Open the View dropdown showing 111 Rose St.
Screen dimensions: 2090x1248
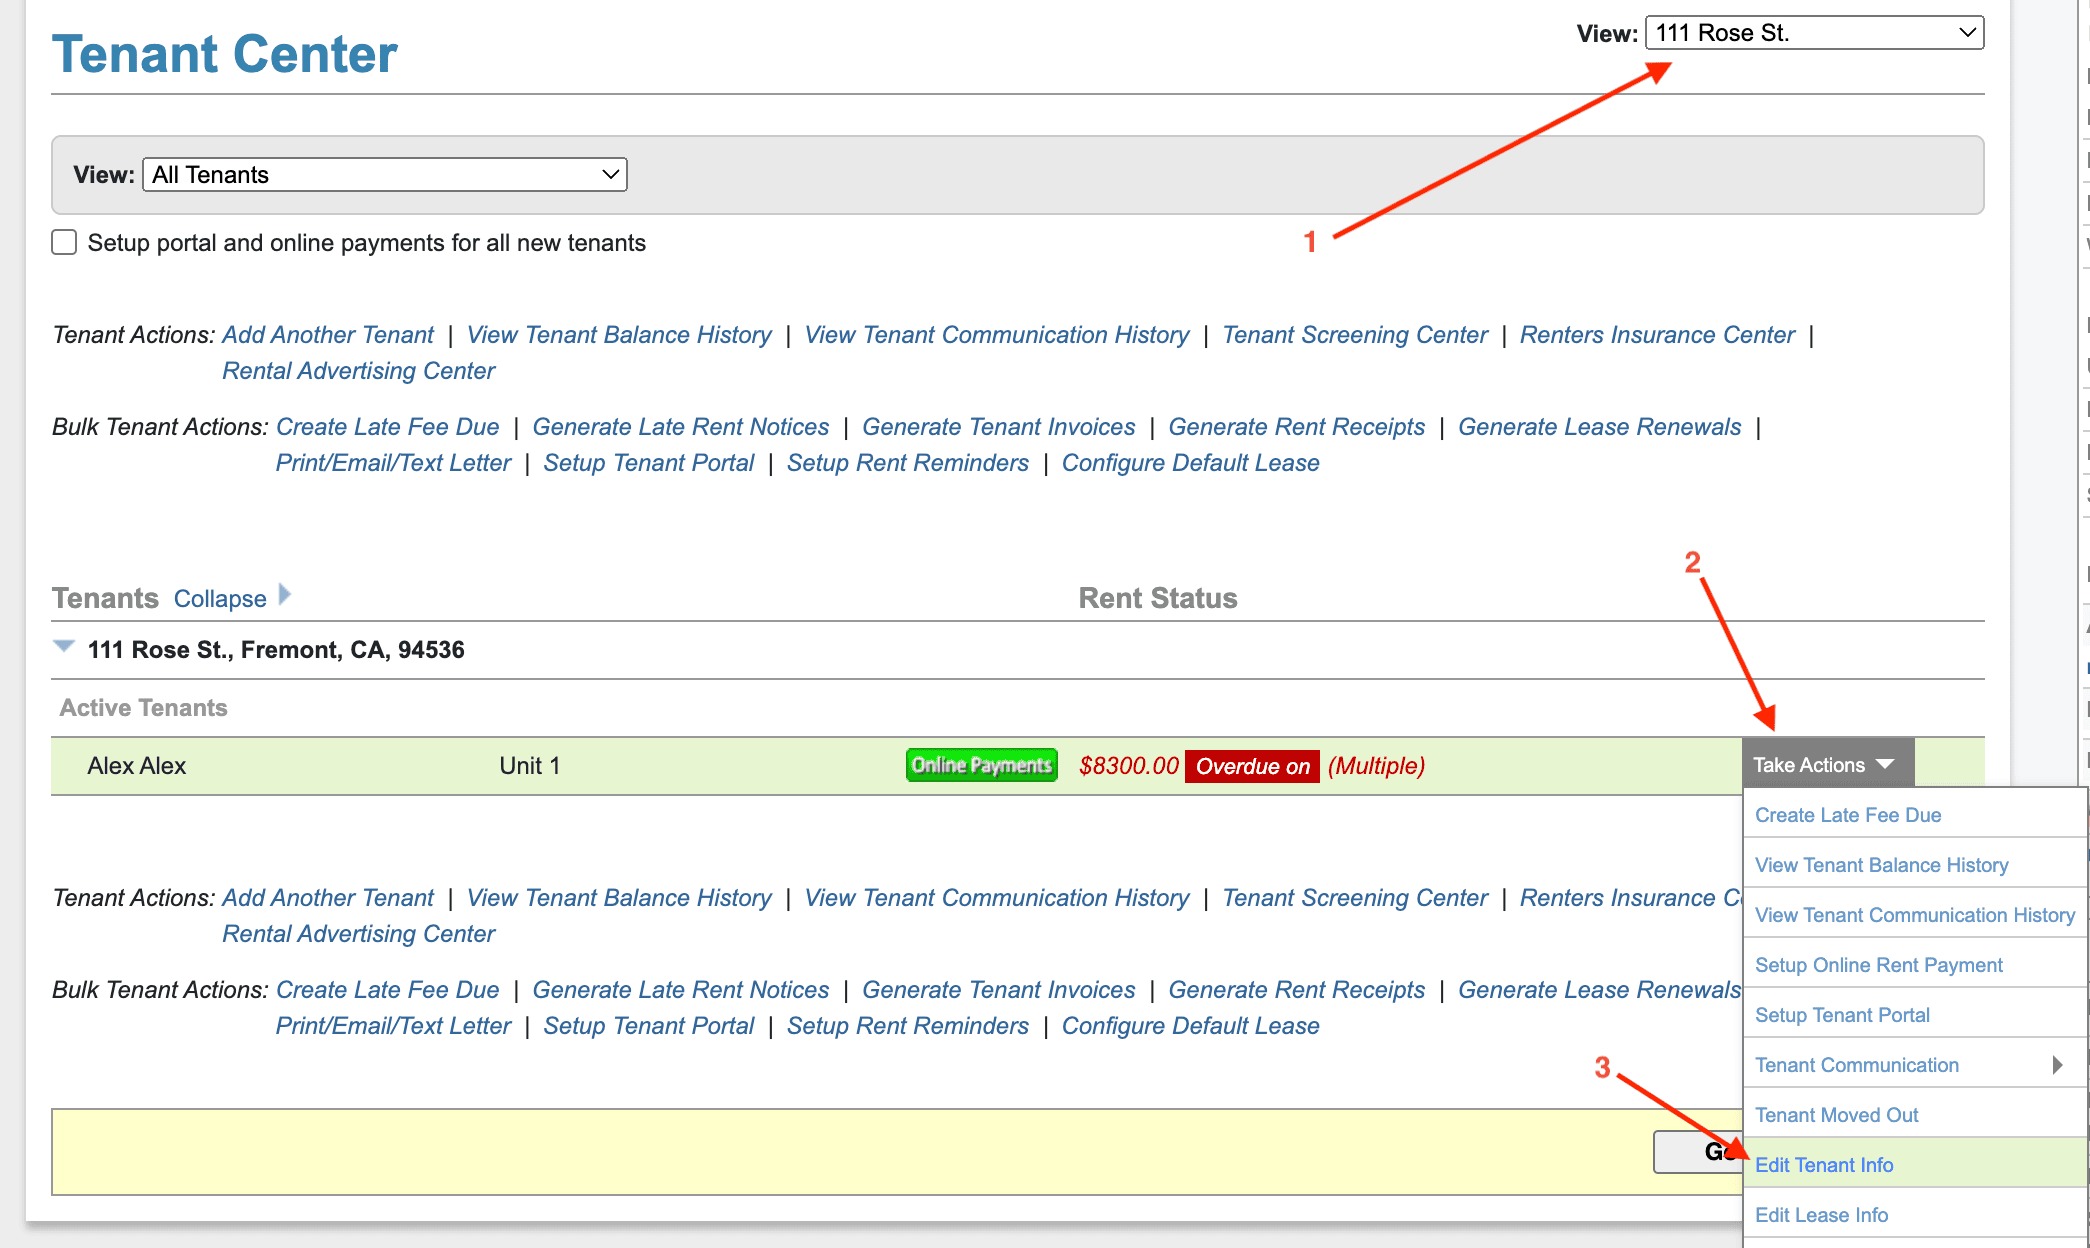coord(1813,31)
